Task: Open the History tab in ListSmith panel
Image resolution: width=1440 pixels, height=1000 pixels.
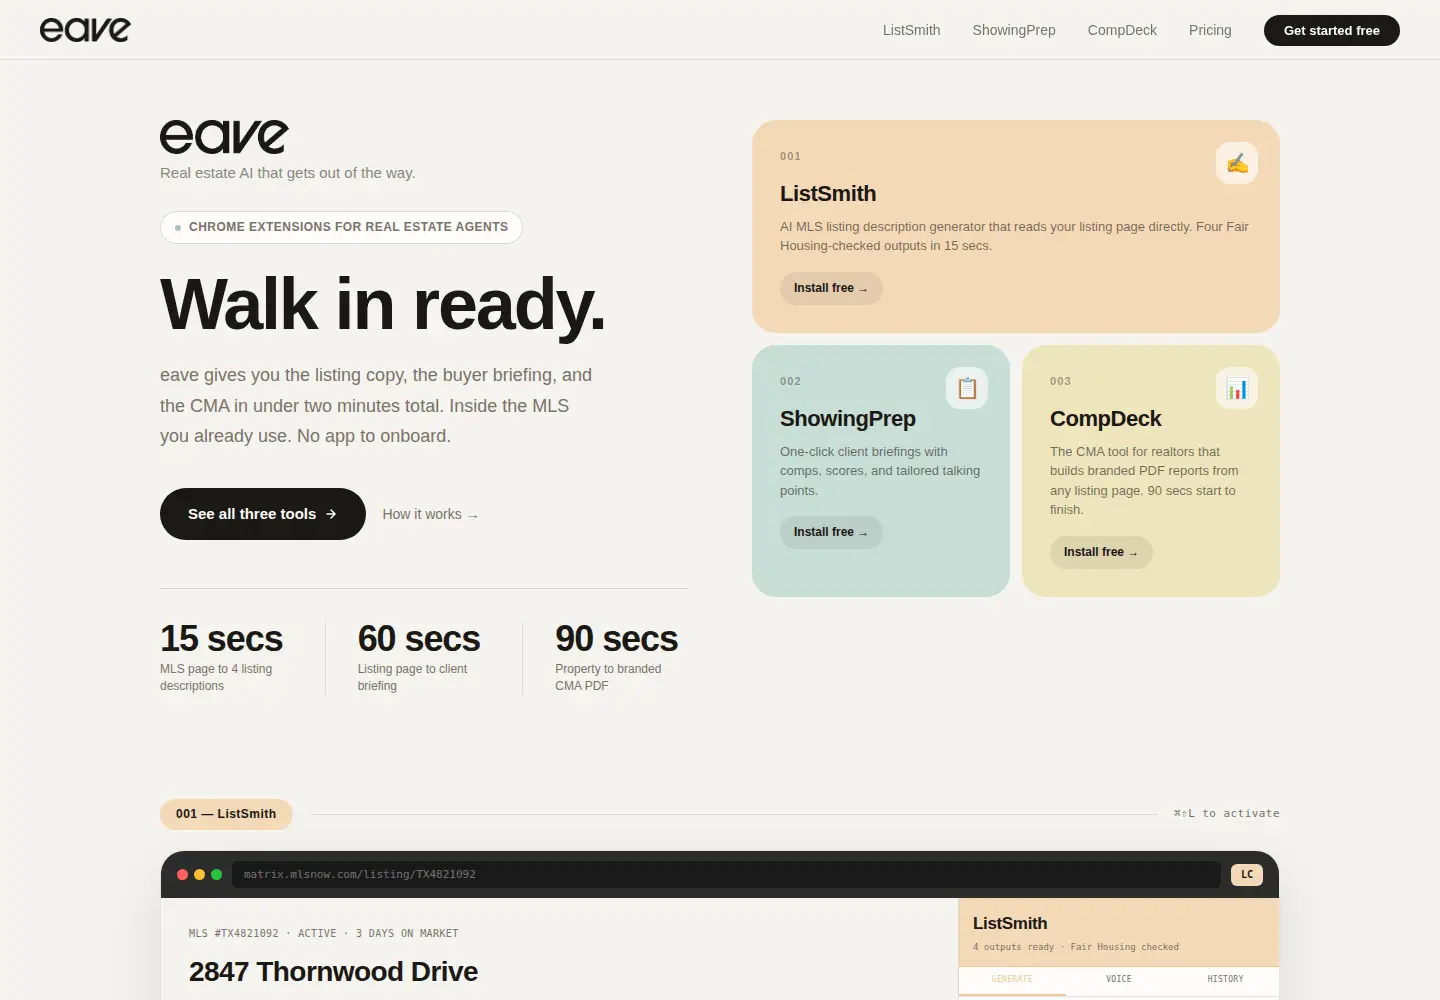Action: click(1226, 979)
